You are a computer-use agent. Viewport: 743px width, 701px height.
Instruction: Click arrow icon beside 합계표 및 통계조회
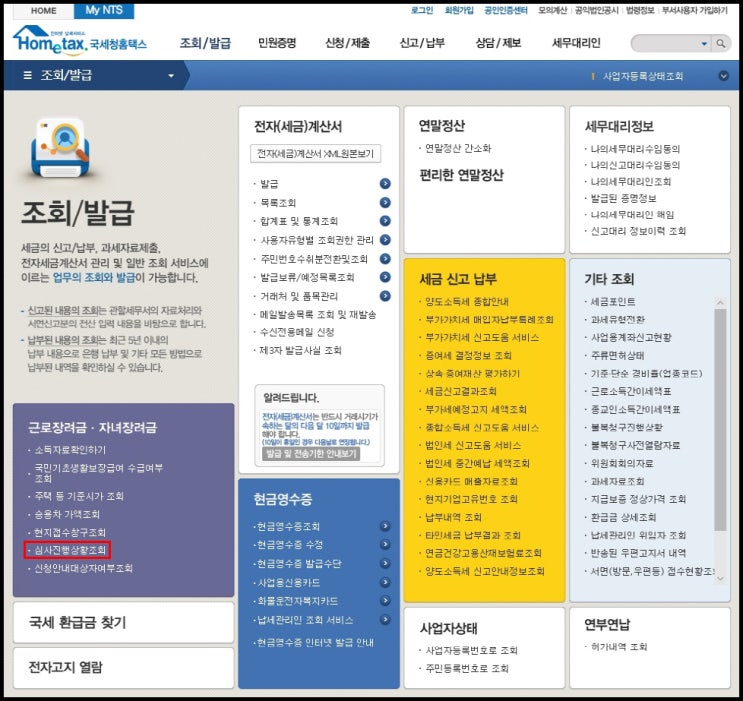385,221
